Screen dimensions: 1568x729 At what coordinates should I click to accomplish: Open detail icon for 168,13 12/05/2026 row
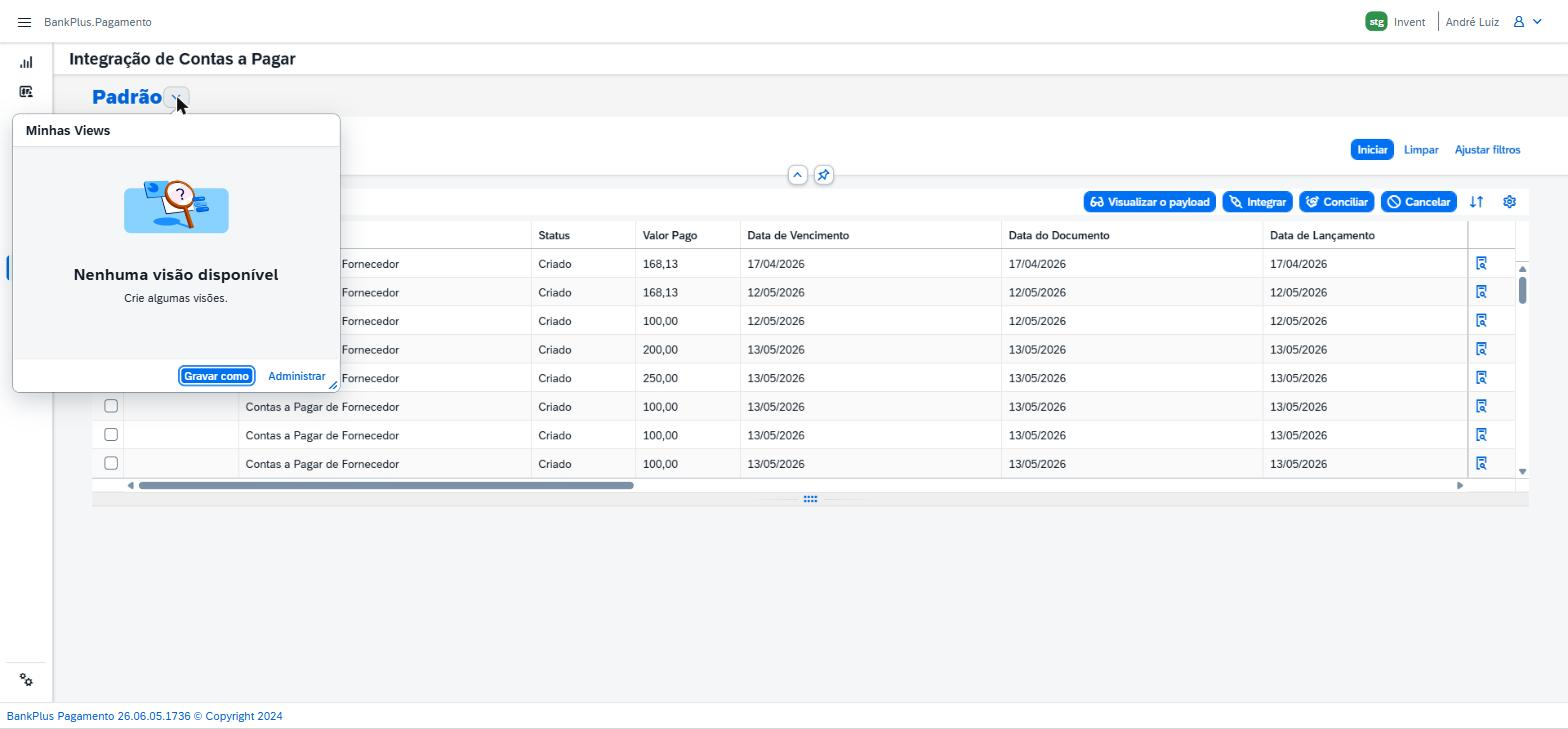click(x=1481, y=292)
